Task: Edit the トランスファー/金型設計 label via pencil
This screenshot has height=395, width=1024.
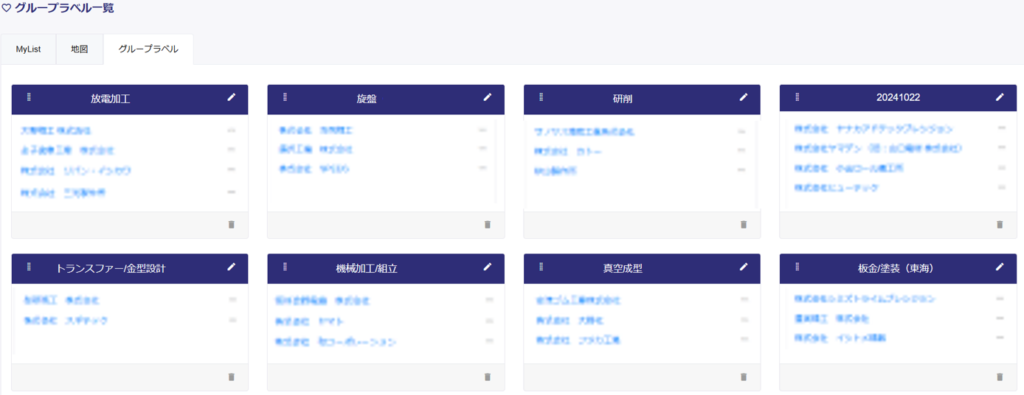Action: [x=231, y=267]
